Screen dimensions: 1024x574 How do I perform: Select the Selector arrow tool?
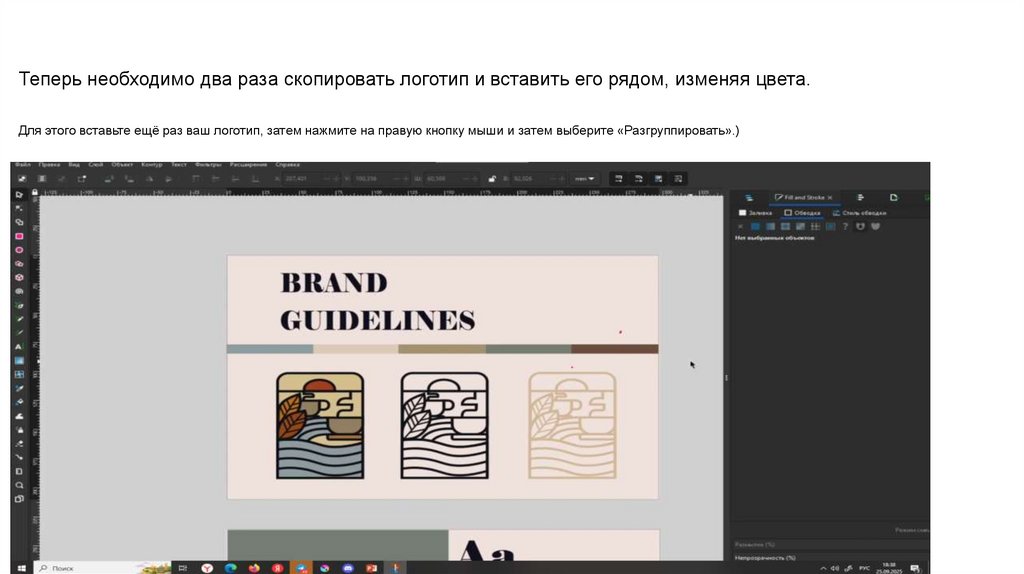[19, 193]
